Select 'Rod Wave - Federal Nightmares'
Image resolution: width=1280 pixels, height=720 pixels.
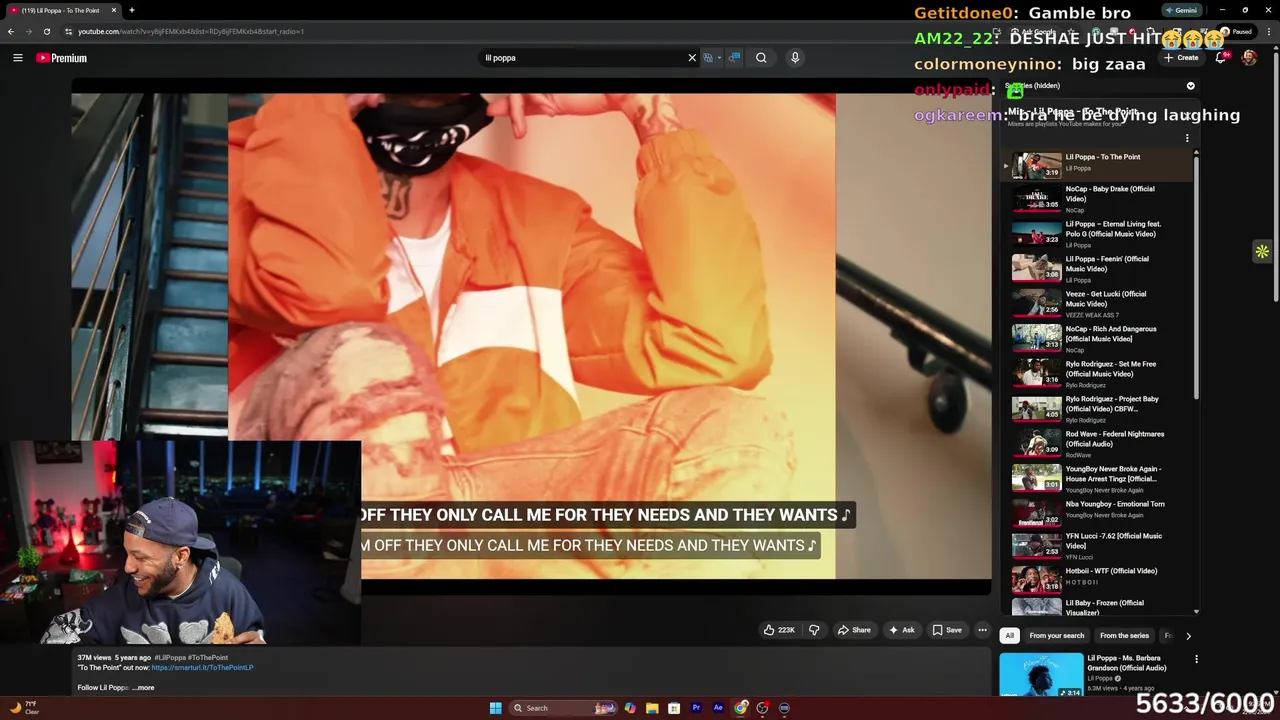1095,444
